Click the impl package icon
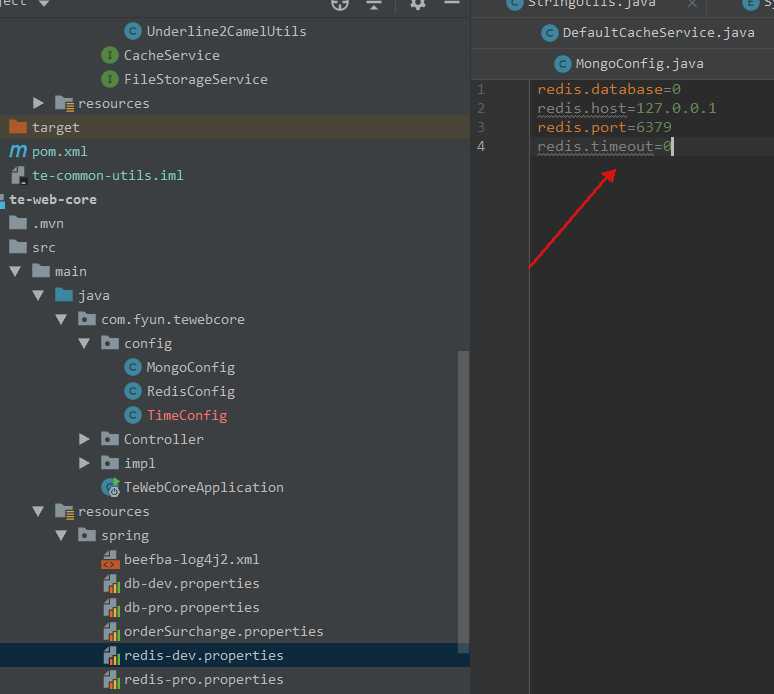Screen dimensions: 774x694 (110, 463)
